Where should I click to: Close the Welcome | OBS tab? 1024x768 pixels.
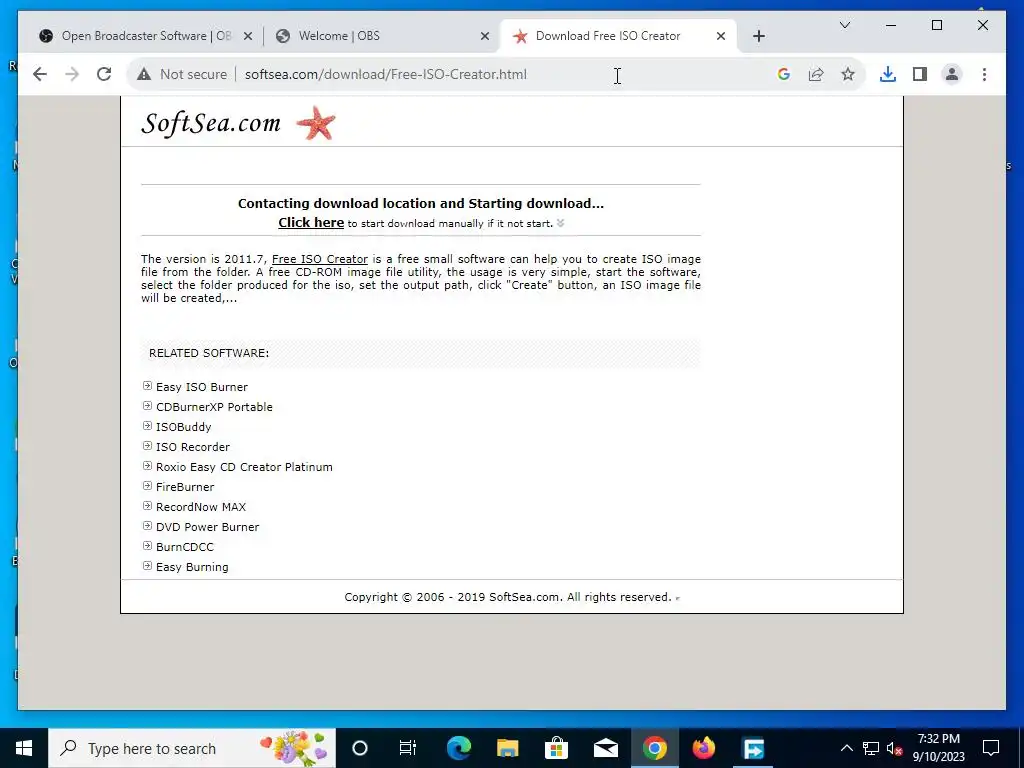pos(485,37)
